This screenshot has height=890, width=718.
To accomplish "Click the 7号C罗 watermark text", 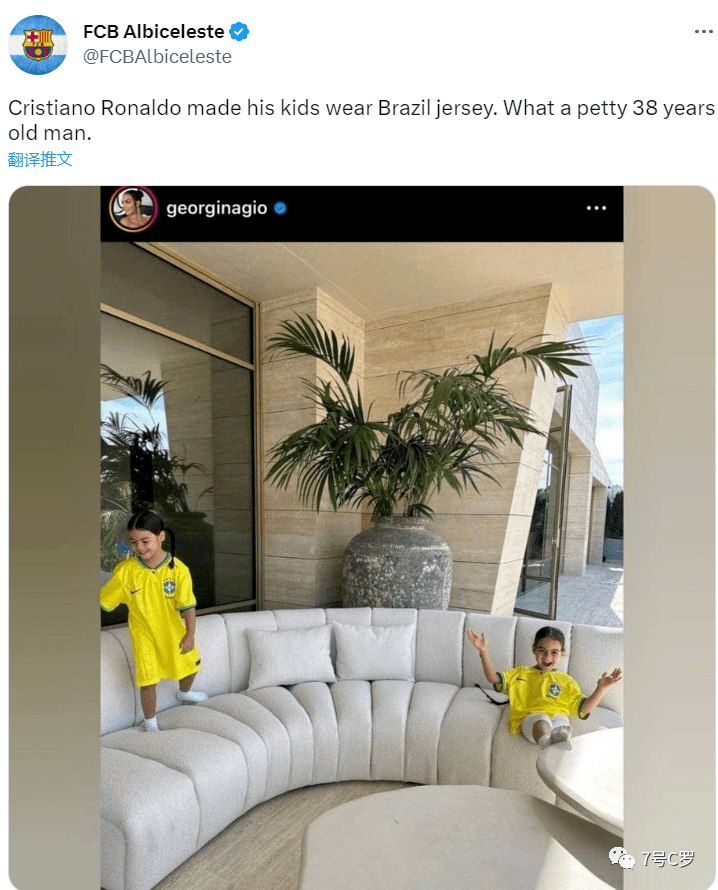I will (x=667, y=859).
